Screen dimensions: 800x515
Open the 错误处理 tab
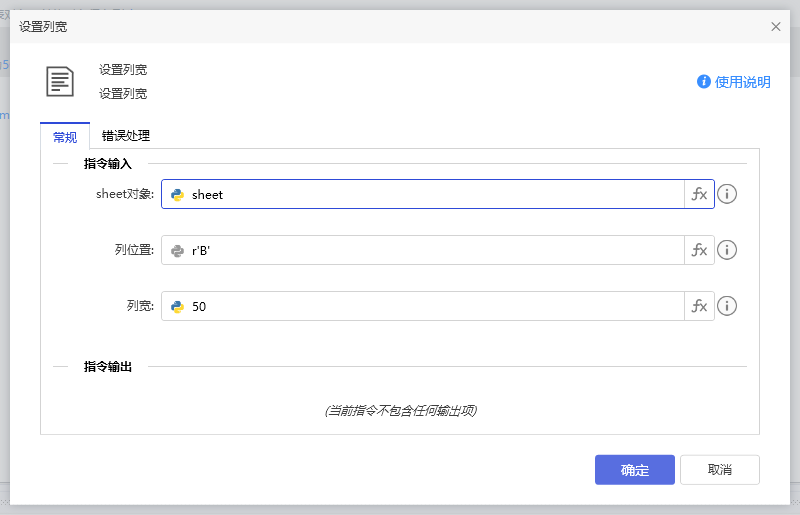(x=126, y=136)
